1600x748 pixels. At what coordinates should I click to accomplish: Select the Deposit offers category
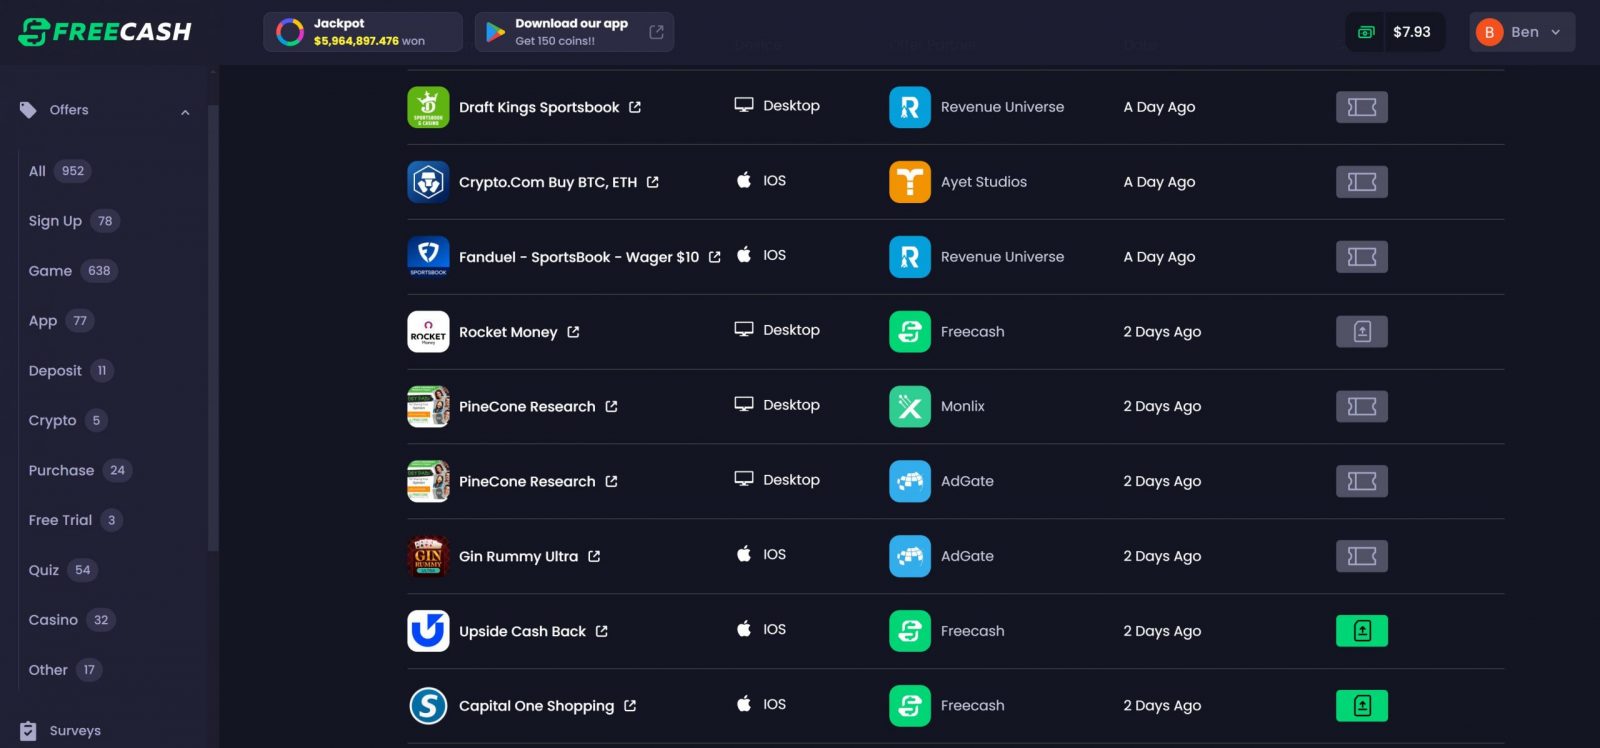(x=70, y=371)
